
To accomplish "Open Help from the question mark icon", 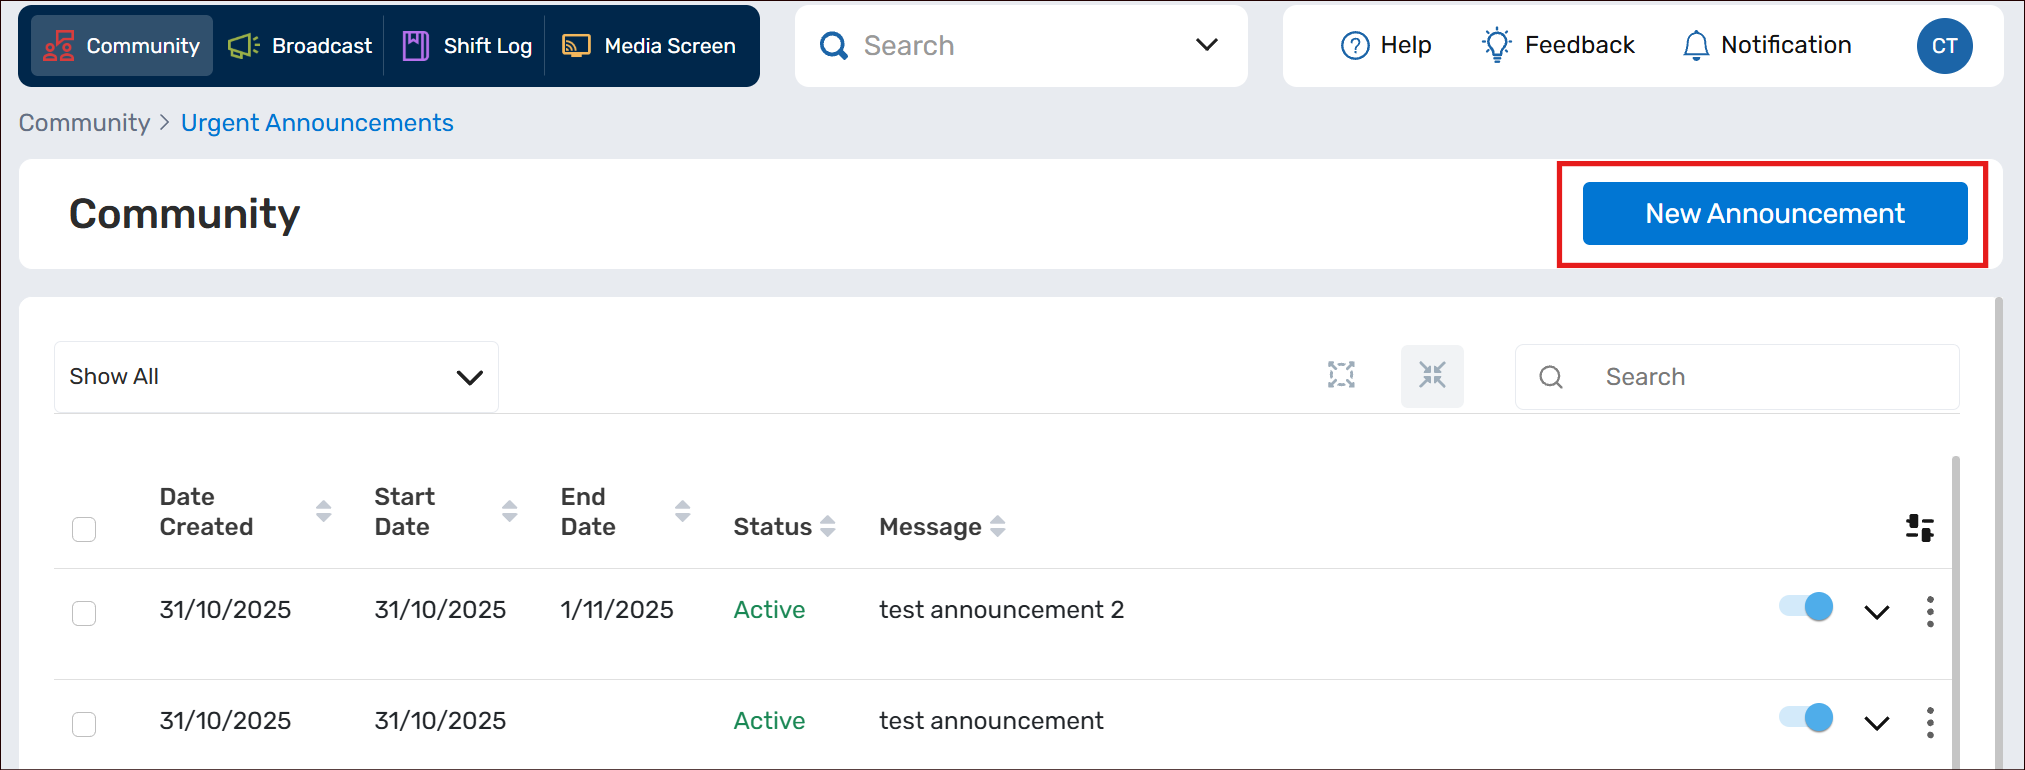I will 1355,46.
